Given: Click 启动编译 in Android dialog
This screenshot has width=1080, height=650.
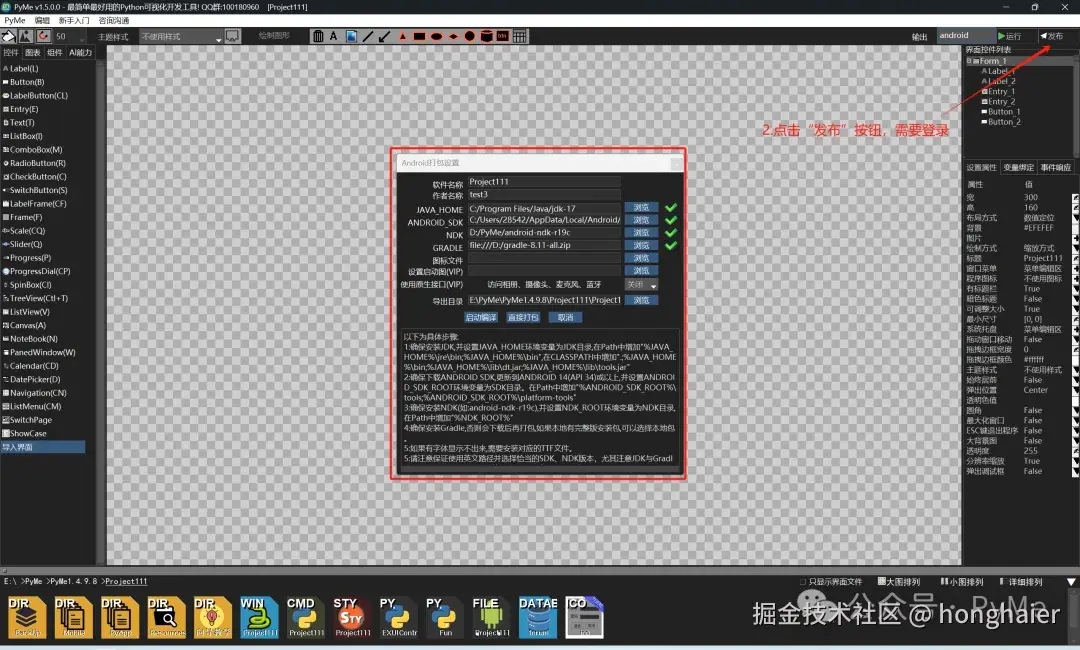Looking at the screenshot, I should [x=481, y=317].
